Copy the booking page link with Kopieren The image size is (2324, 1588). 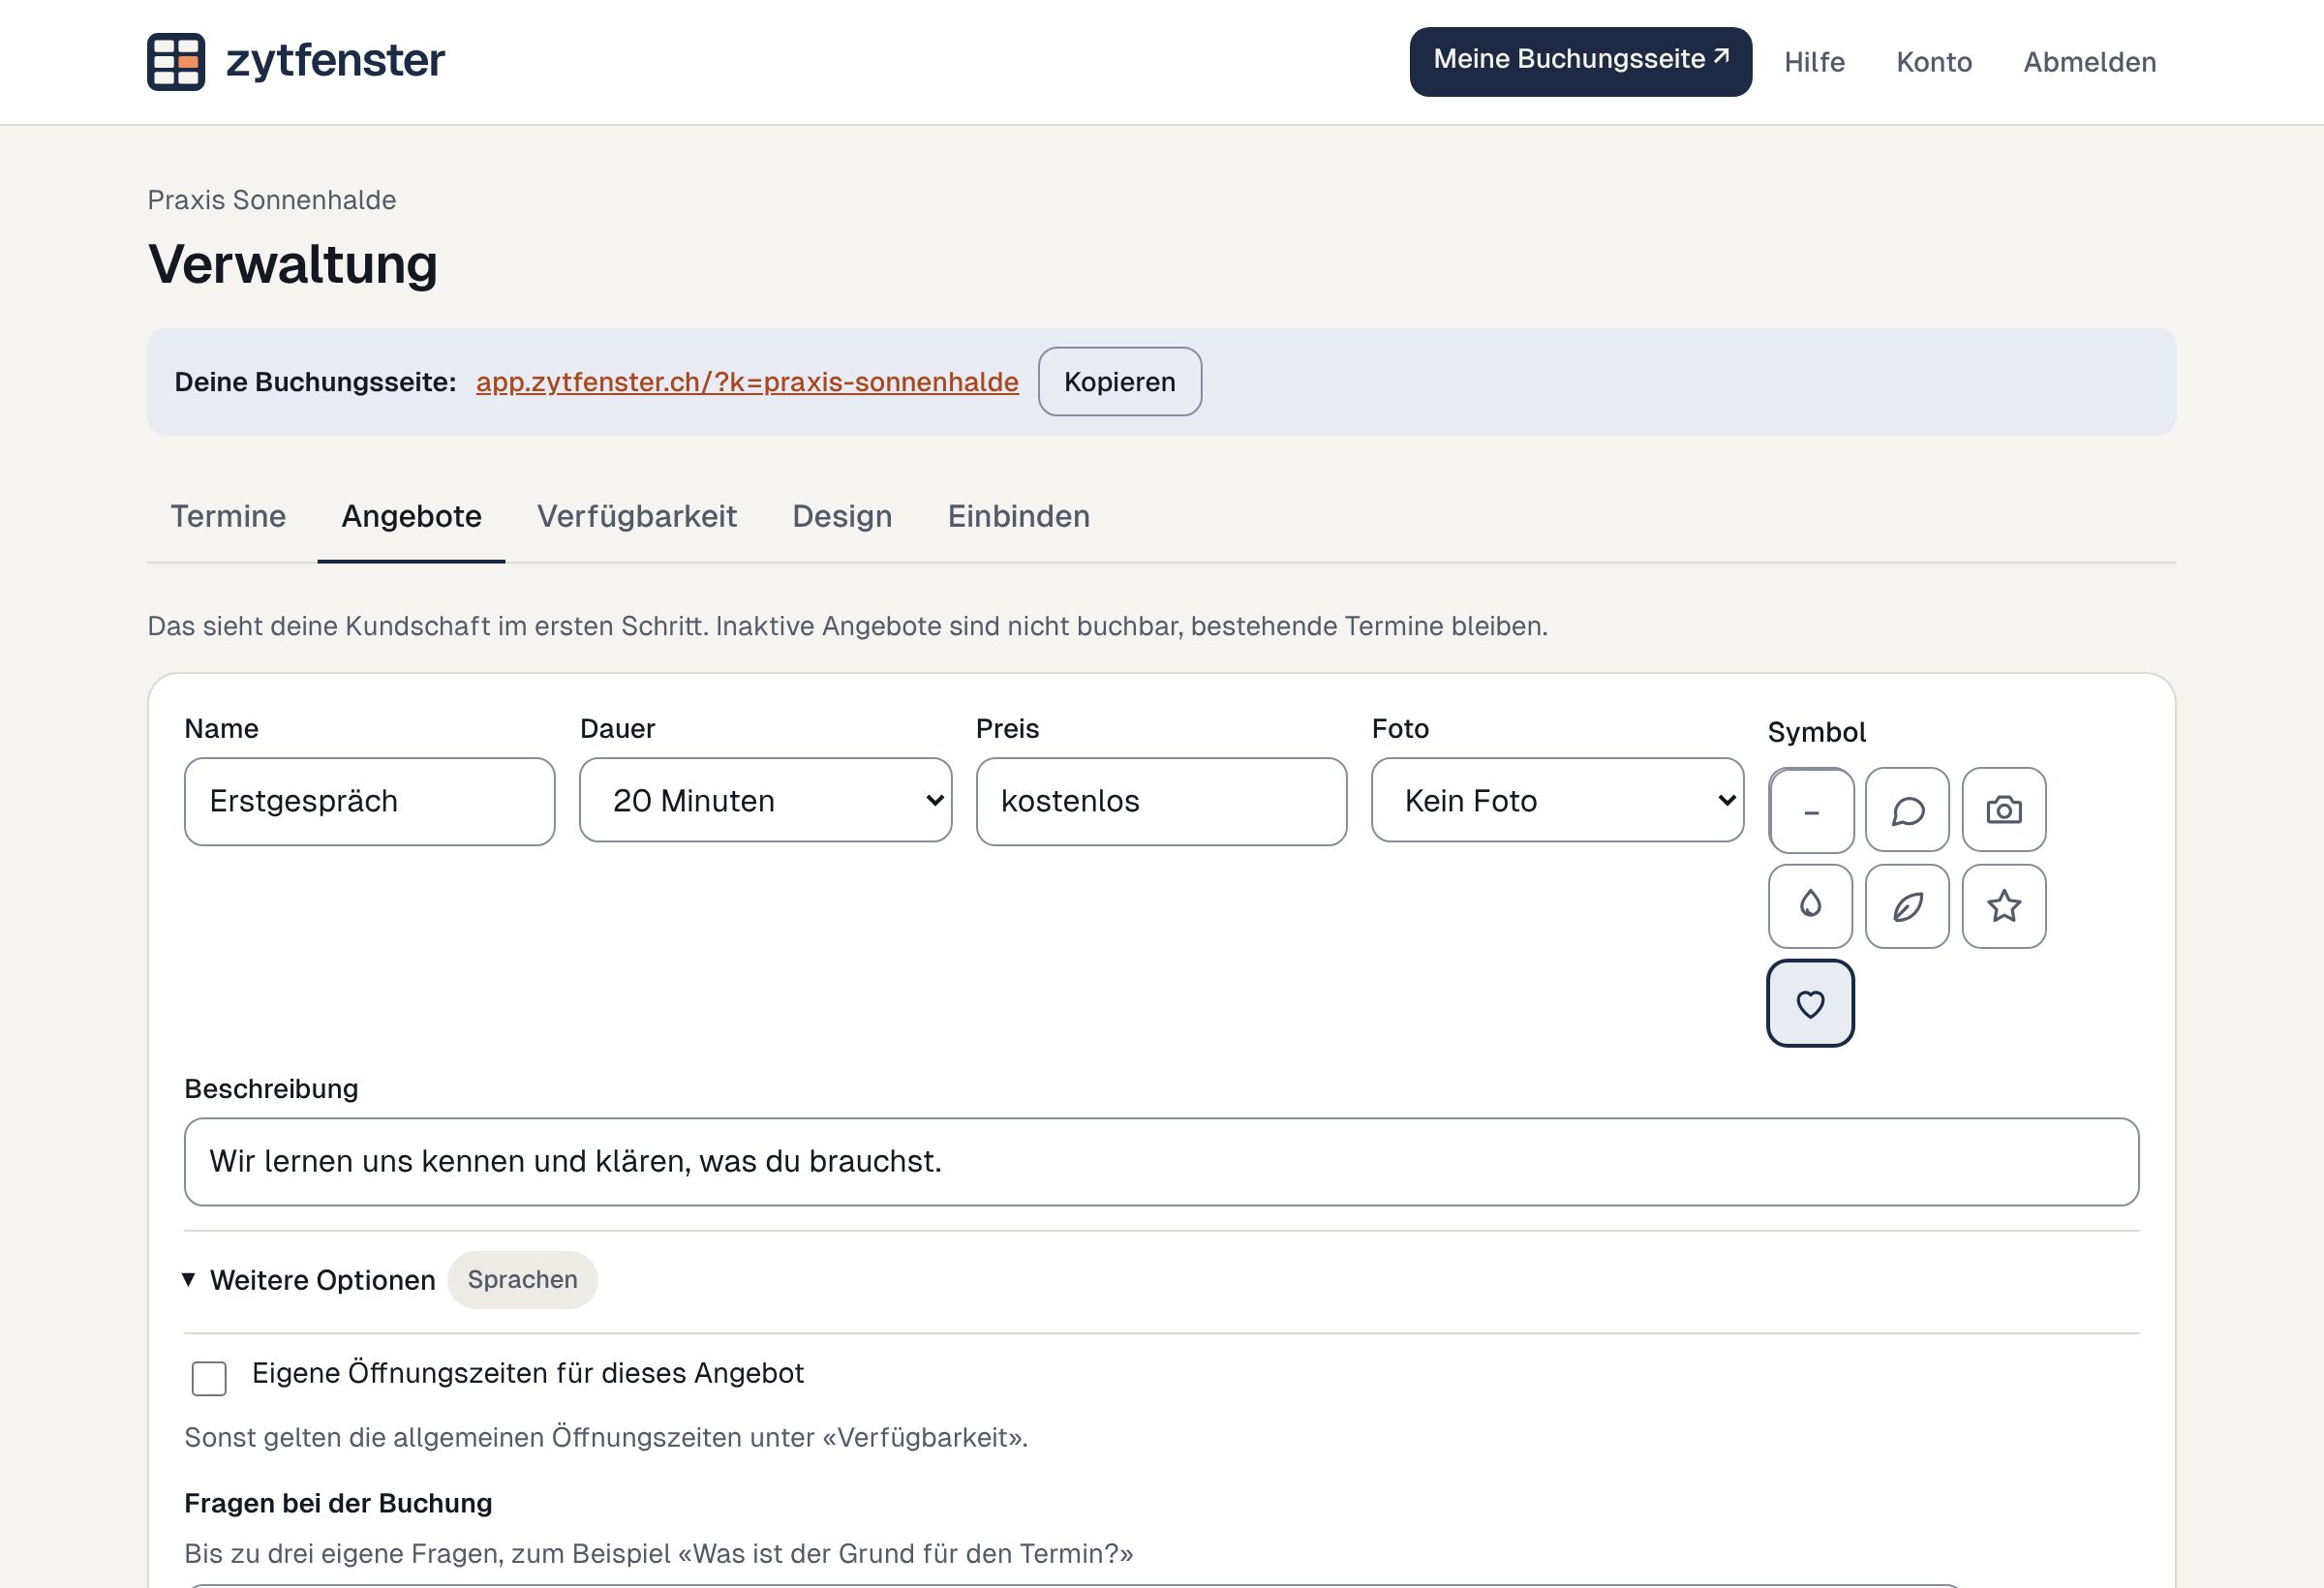(1120, 382)
